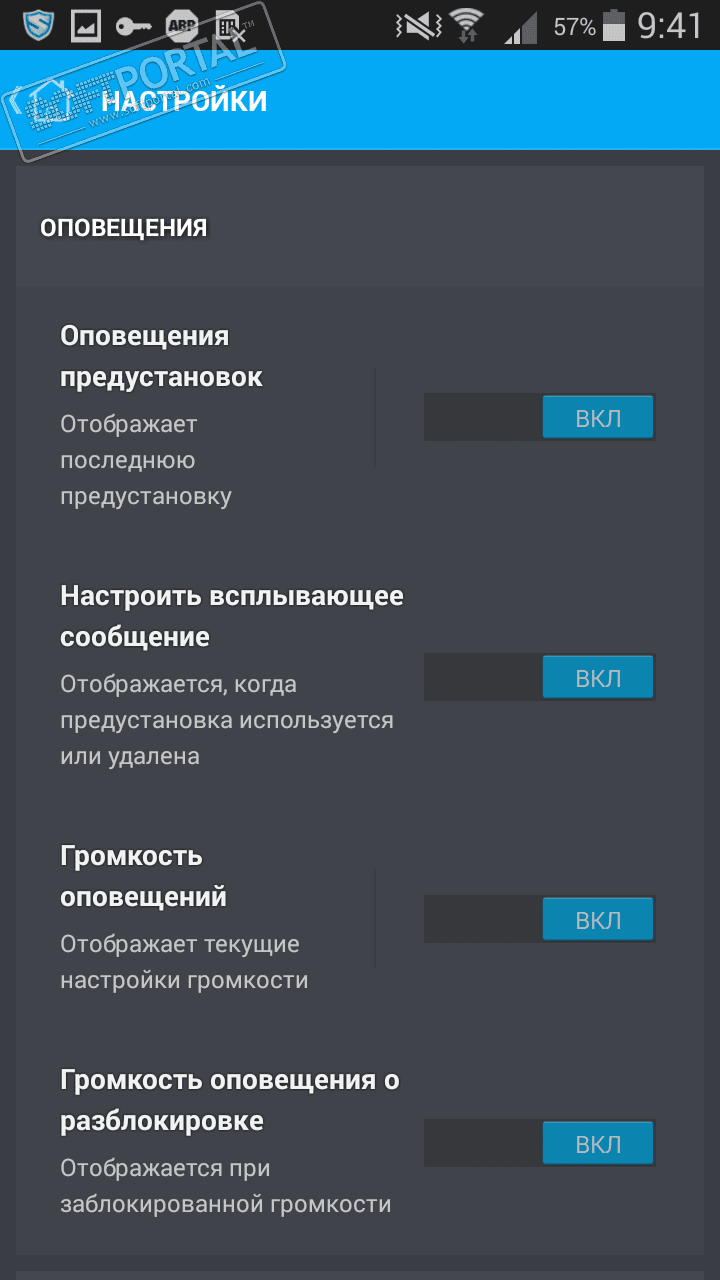This screenshot has height=1280, width=720.
Task: Disable Громкость оповещения о разблокировке switch
Action: pyautogui.click(x=539, y=1143)
